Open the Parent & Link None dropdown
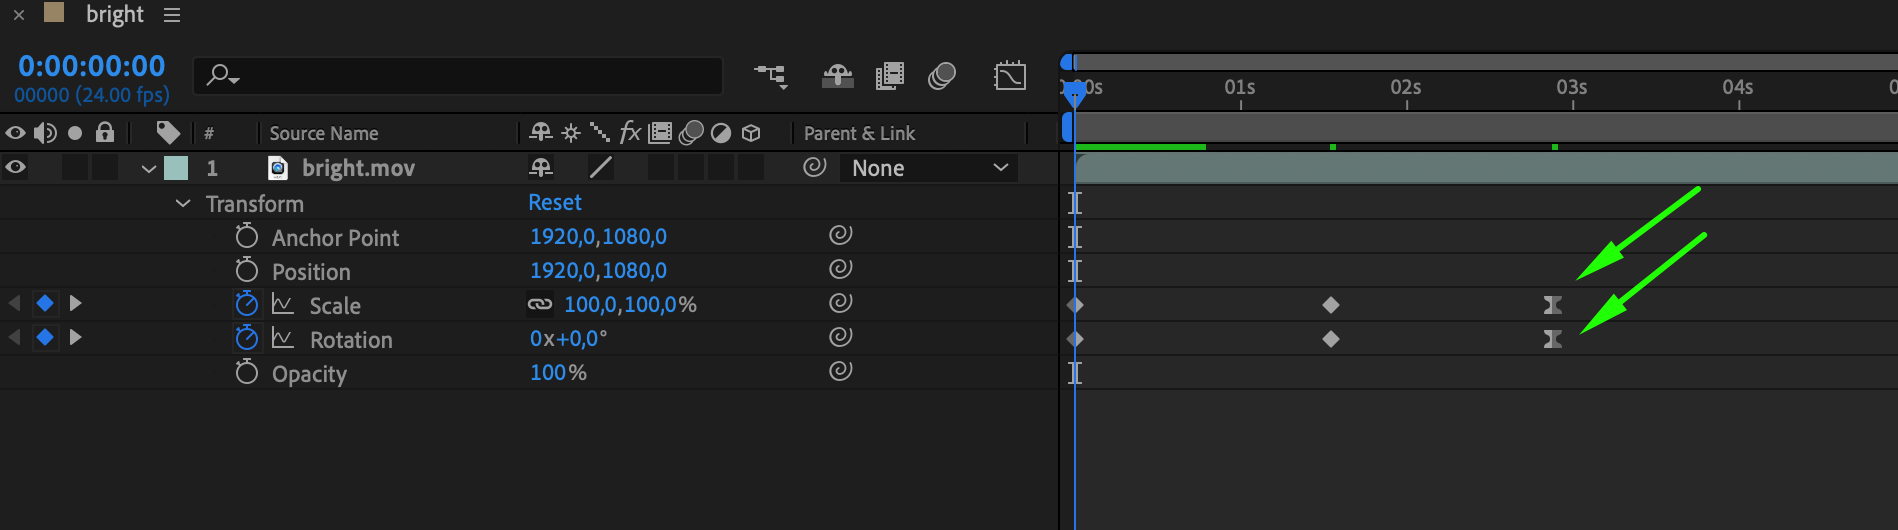 pyautogui.click(x=930, y=168)
